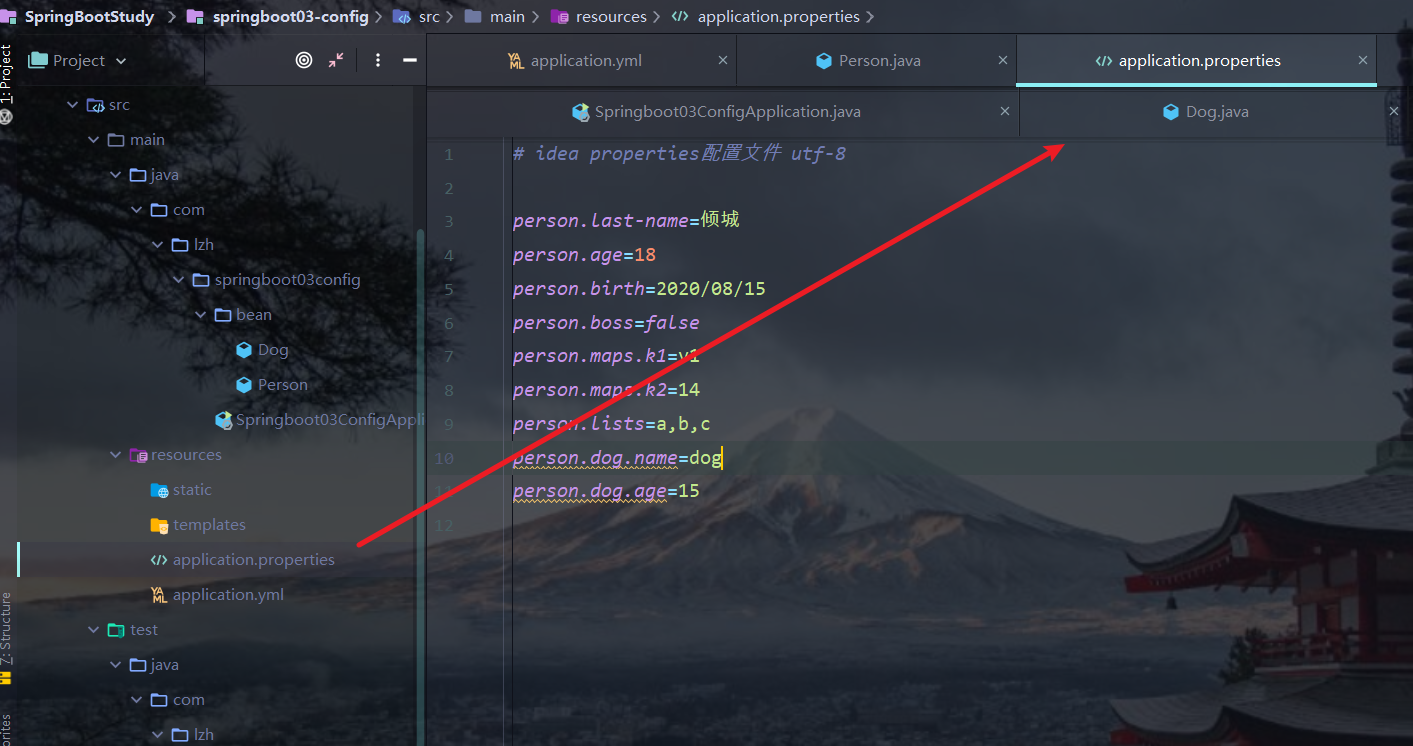Collapse all project tree nodes icon
This screenshot has width=1413, height=746.
(x=336, y=60)
